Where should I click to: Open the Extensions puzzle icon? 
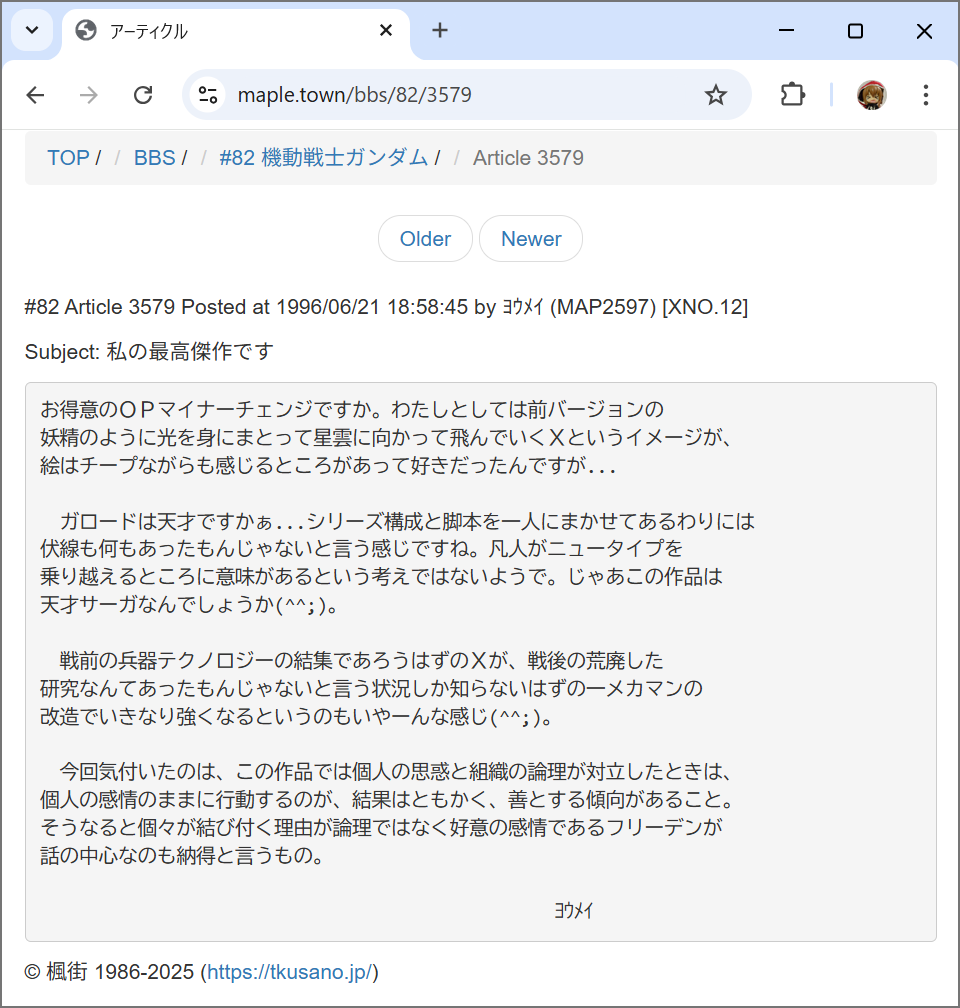[792, 95]
